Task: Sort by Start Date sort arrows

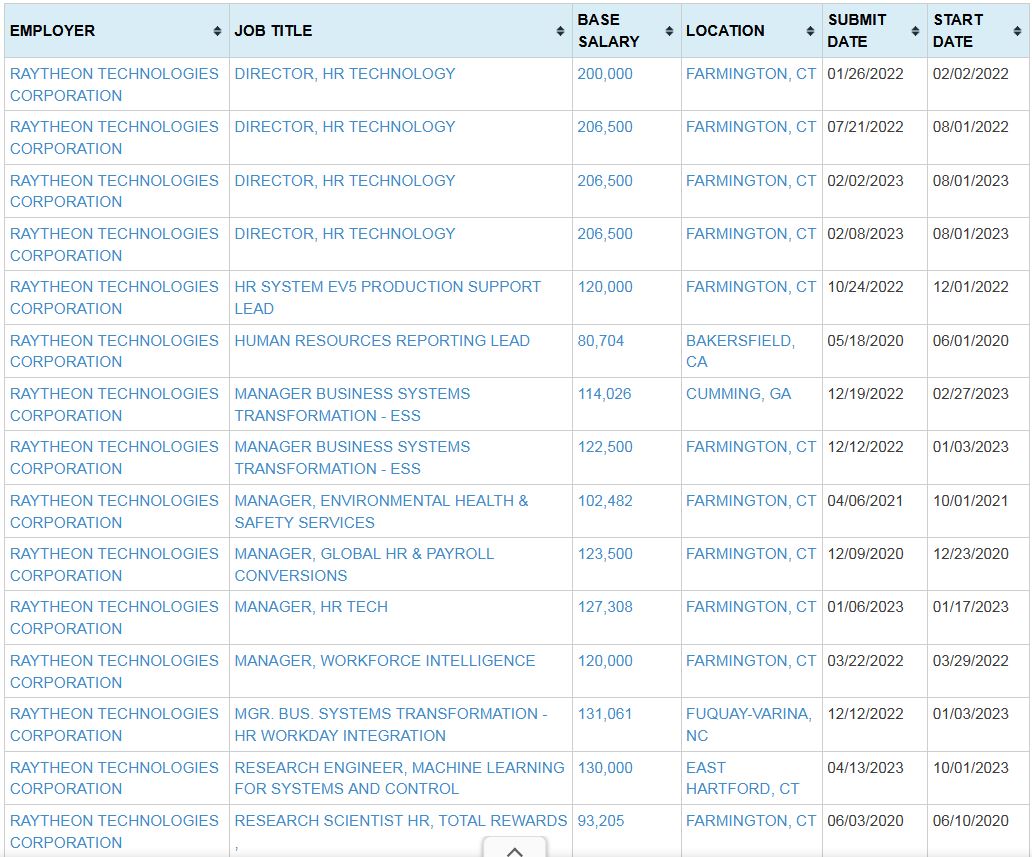Action: pos(1018,31)
